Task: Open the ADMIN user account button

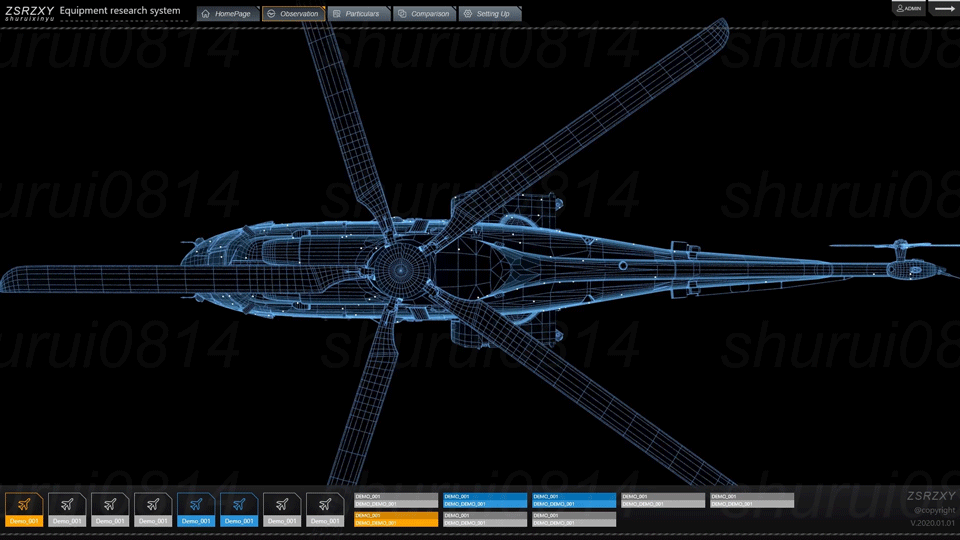Action: pyautogui.click(x=909, y=8)
